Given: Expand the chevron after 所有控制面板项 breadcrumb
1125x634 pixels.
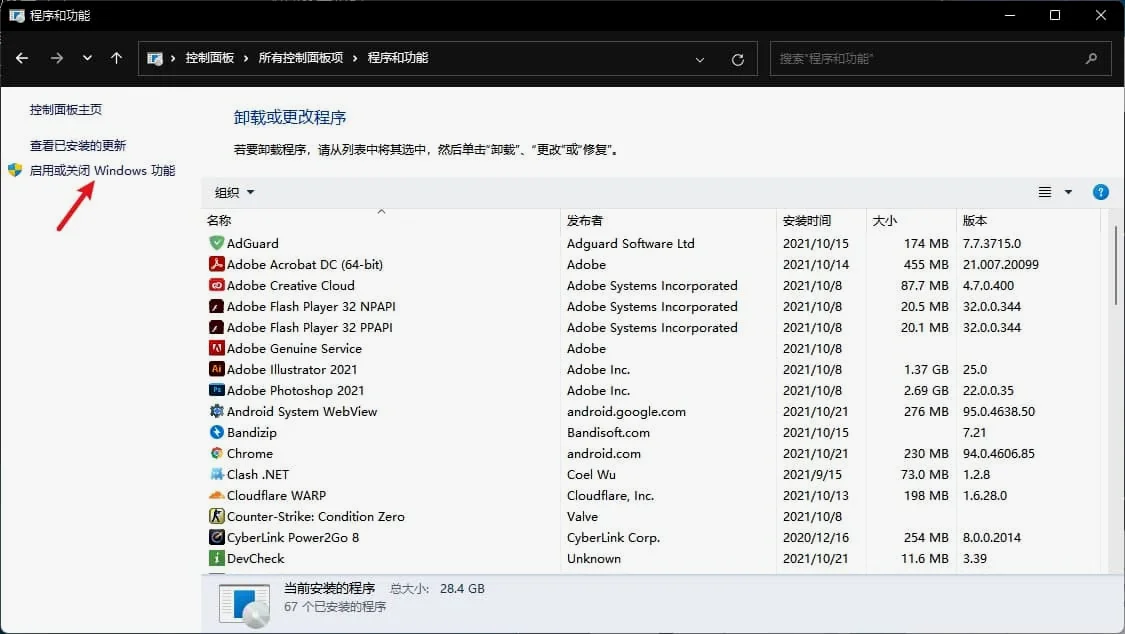Looking at the screenshot, I should tap(354, 58).
